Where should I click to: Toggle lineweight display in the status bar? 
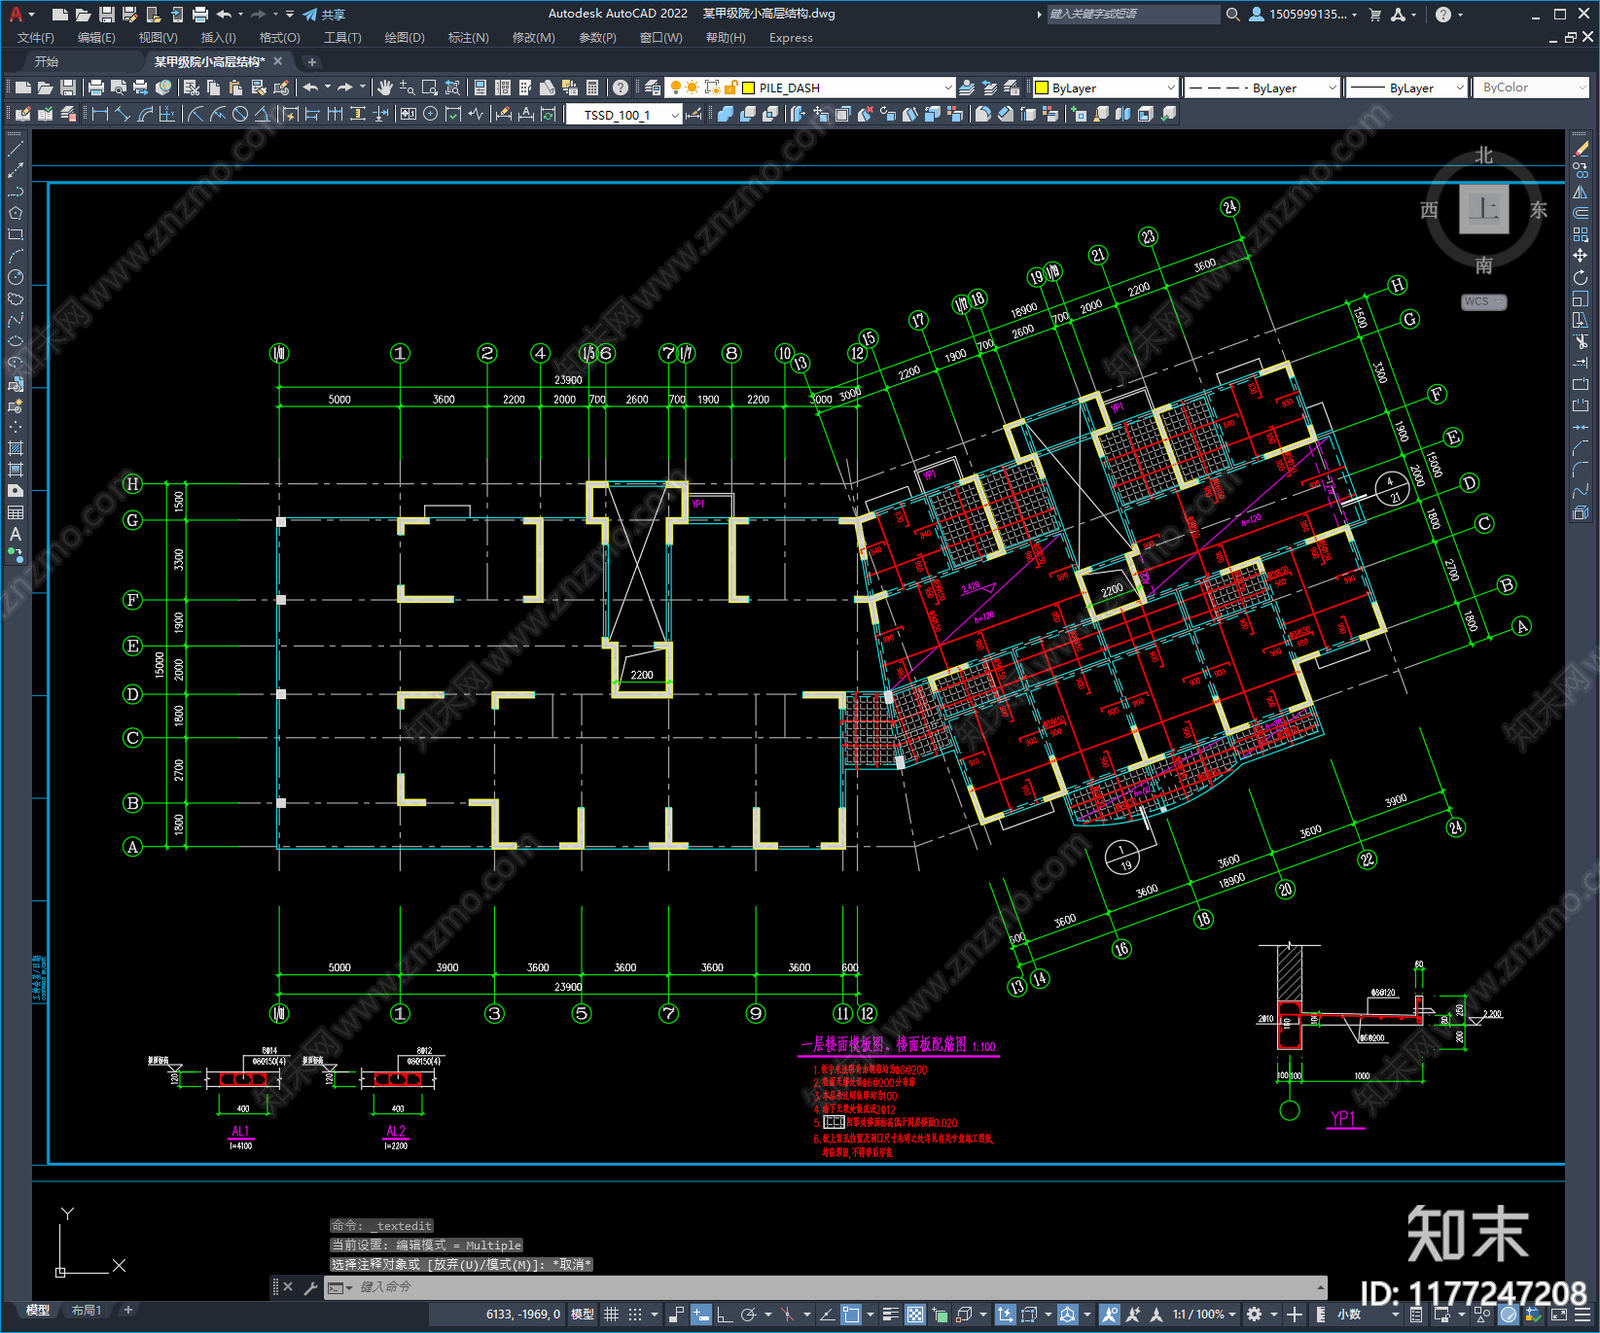tap(890, 1314)
